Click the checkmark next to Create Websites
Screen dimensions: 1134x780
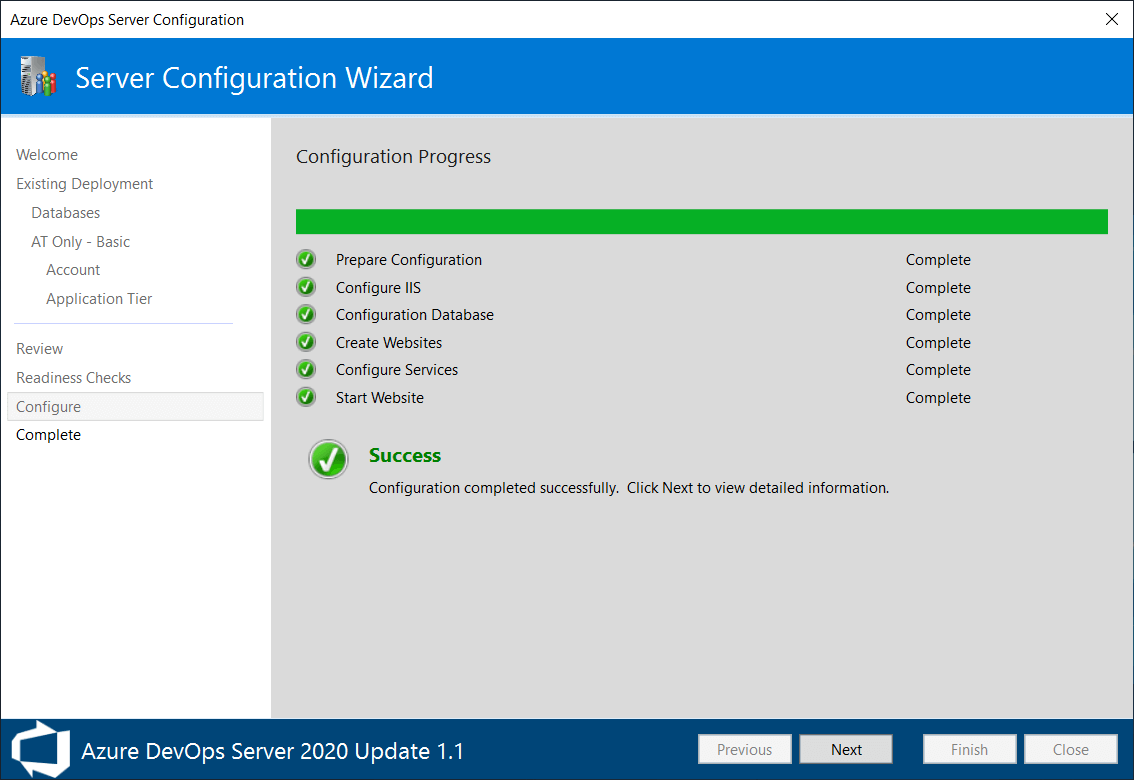tap(306, 343)
